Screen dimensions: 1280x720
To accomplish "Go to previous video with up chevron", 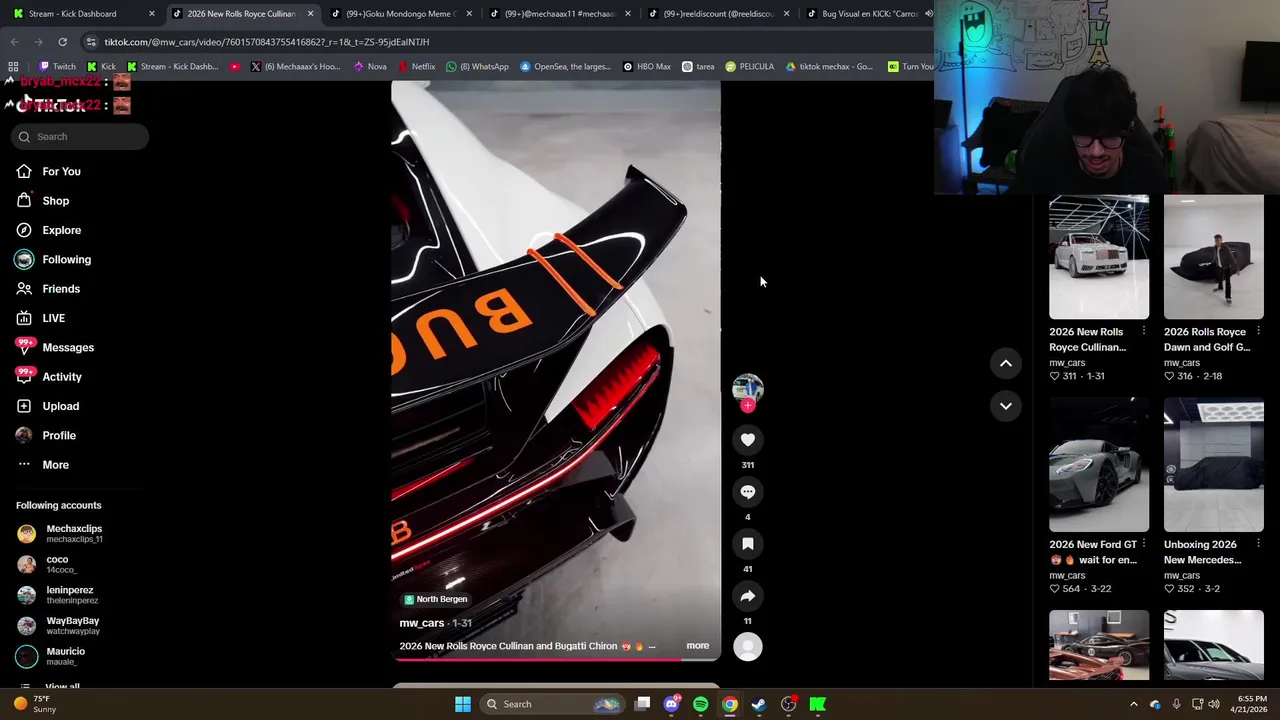I will pos(1006,363).
